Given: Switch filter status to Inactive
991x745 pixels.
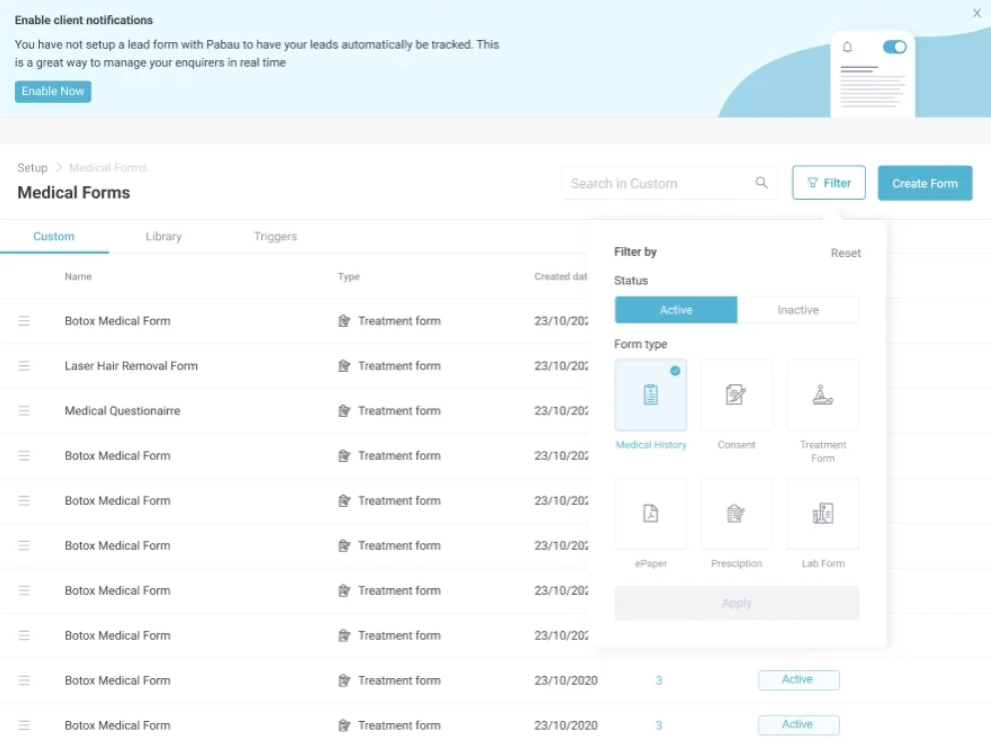Looking at the screenshot, I should coord(798,310).
